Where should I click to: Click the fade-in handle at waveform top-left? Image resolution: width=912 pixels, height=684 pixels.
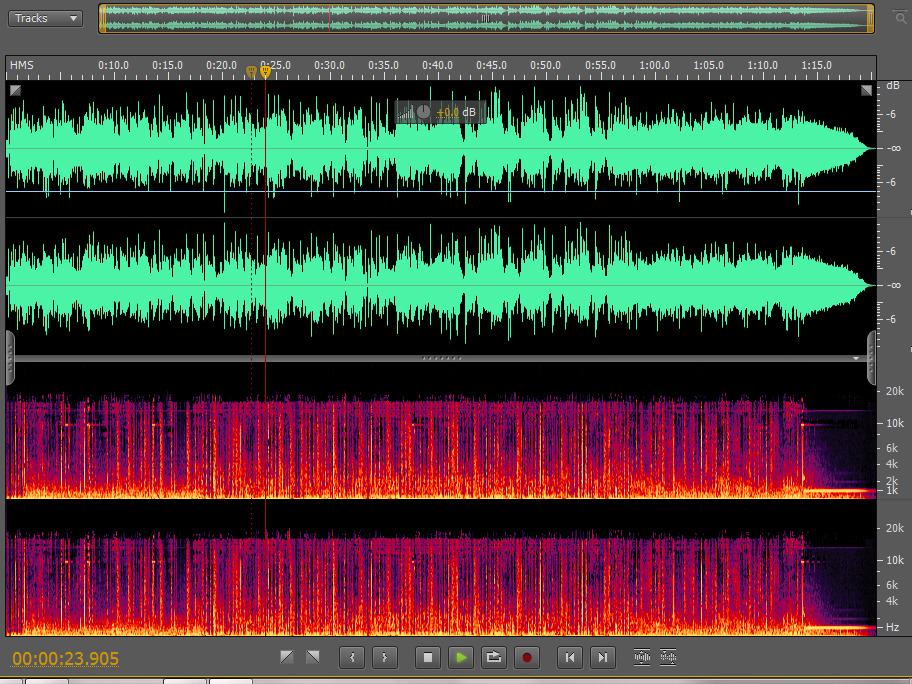coord(15,90)
